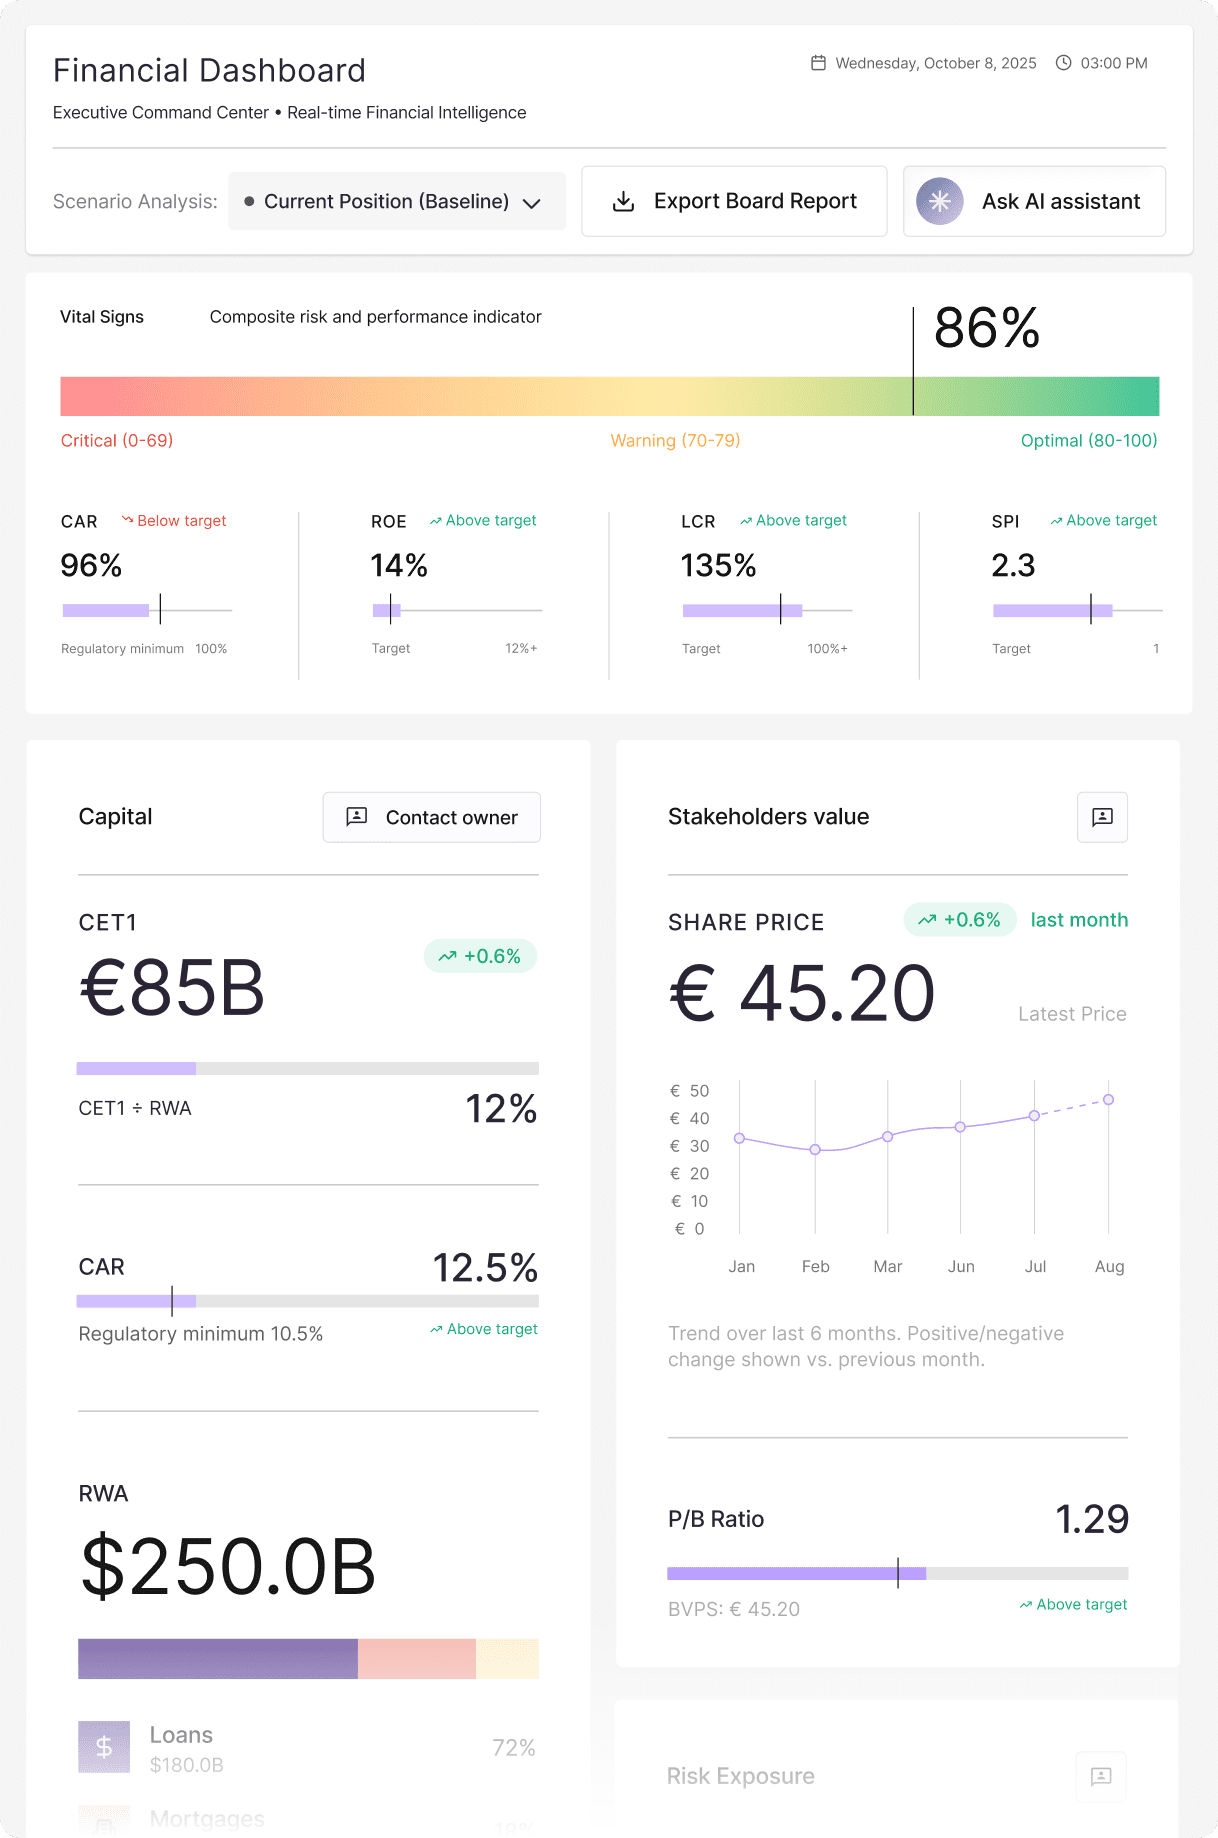Click the +0.6% badge next to CET1

480,956
